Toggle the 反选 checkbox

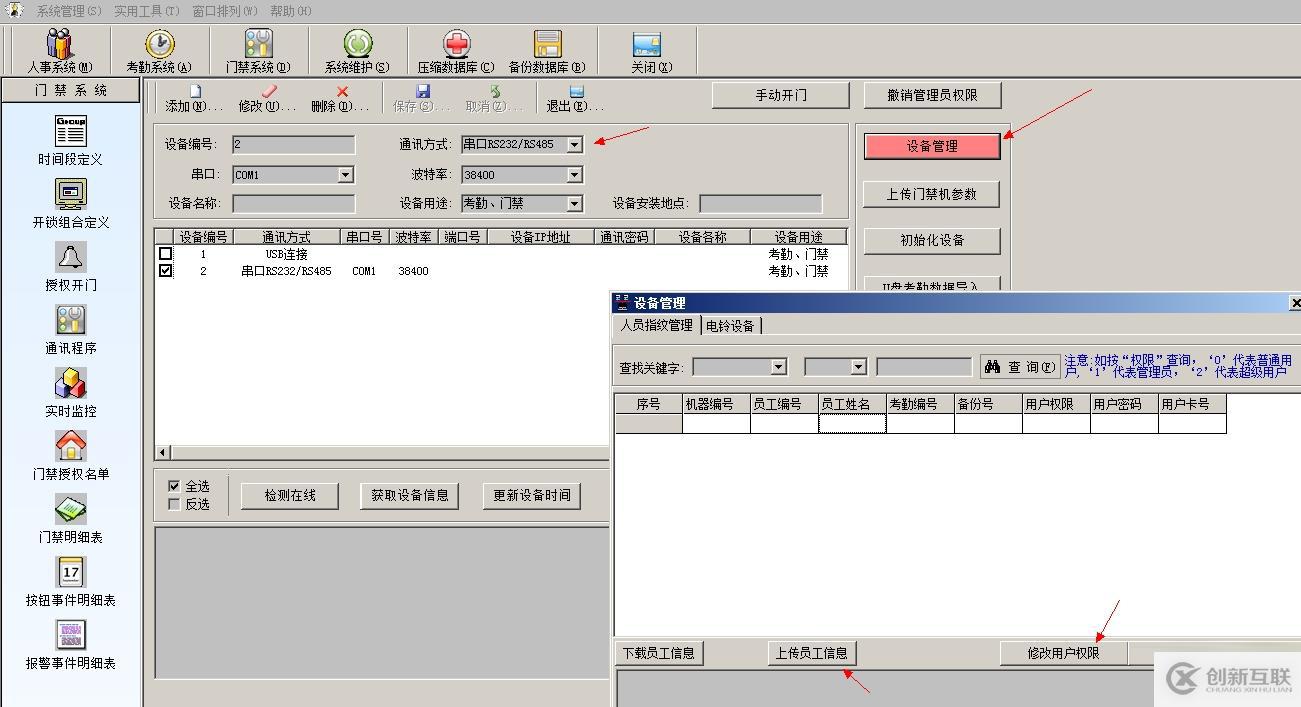(x=174, y=504)
